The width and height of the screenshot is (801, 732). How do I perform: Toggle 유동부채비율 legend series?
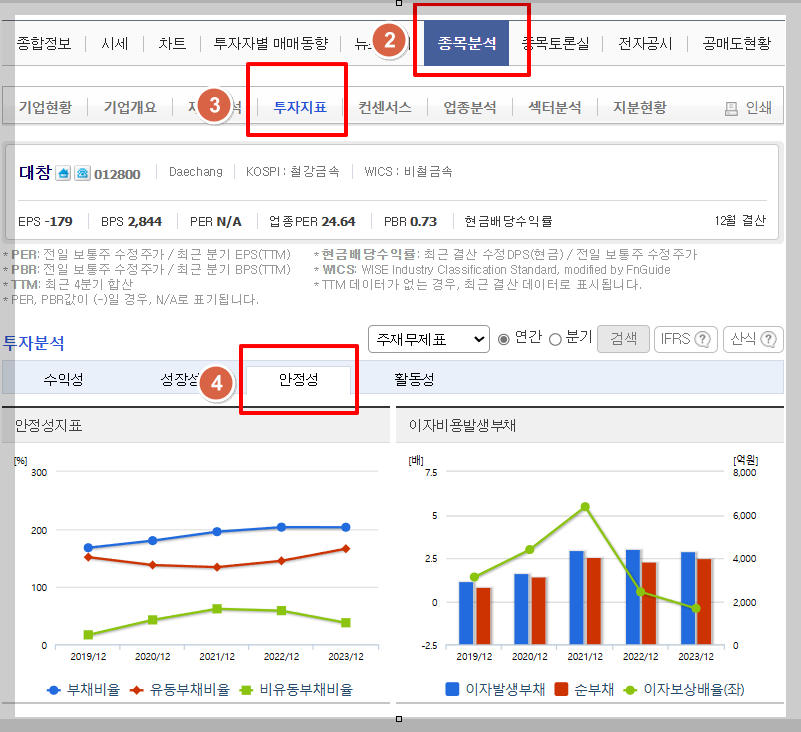tap(179, 690)
